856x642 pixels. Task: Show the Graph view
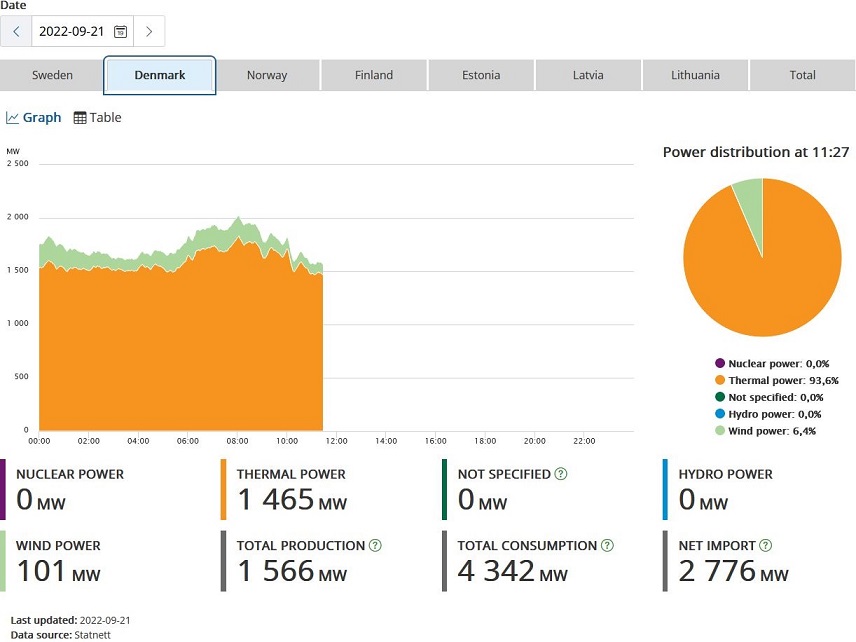coord(33,117)
